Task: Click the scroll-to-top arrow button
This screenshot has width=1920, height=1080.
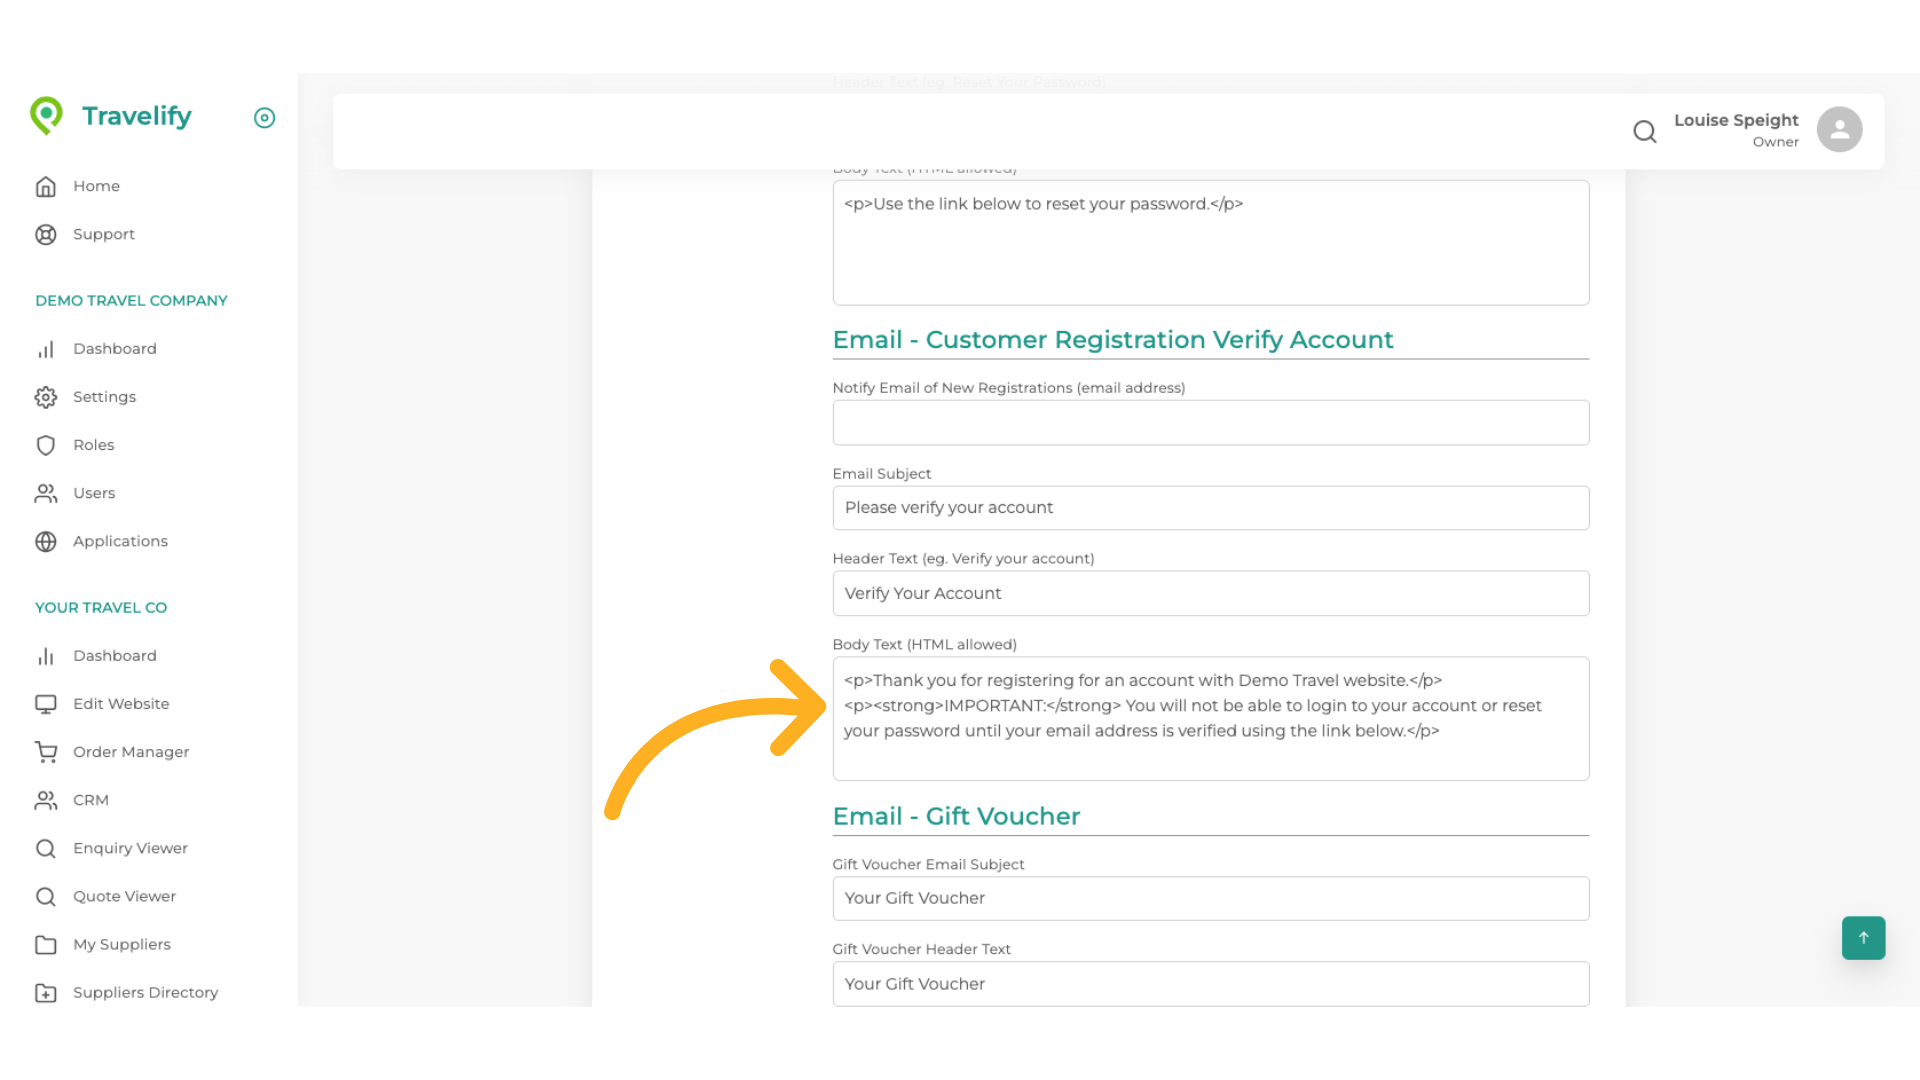Action: pyautogui.click(x=1863, y=938)
